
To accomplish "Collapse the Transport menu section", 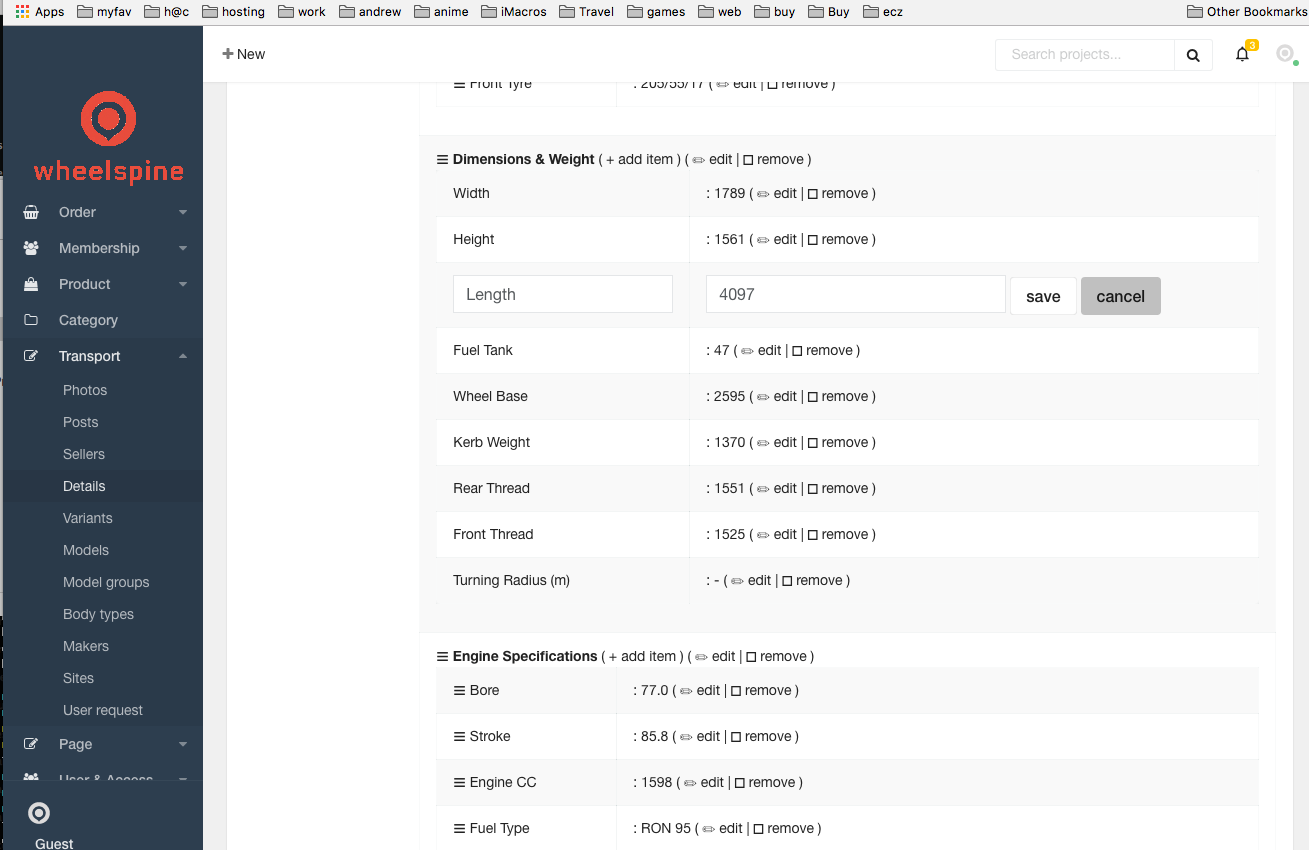I will [182, 356].
